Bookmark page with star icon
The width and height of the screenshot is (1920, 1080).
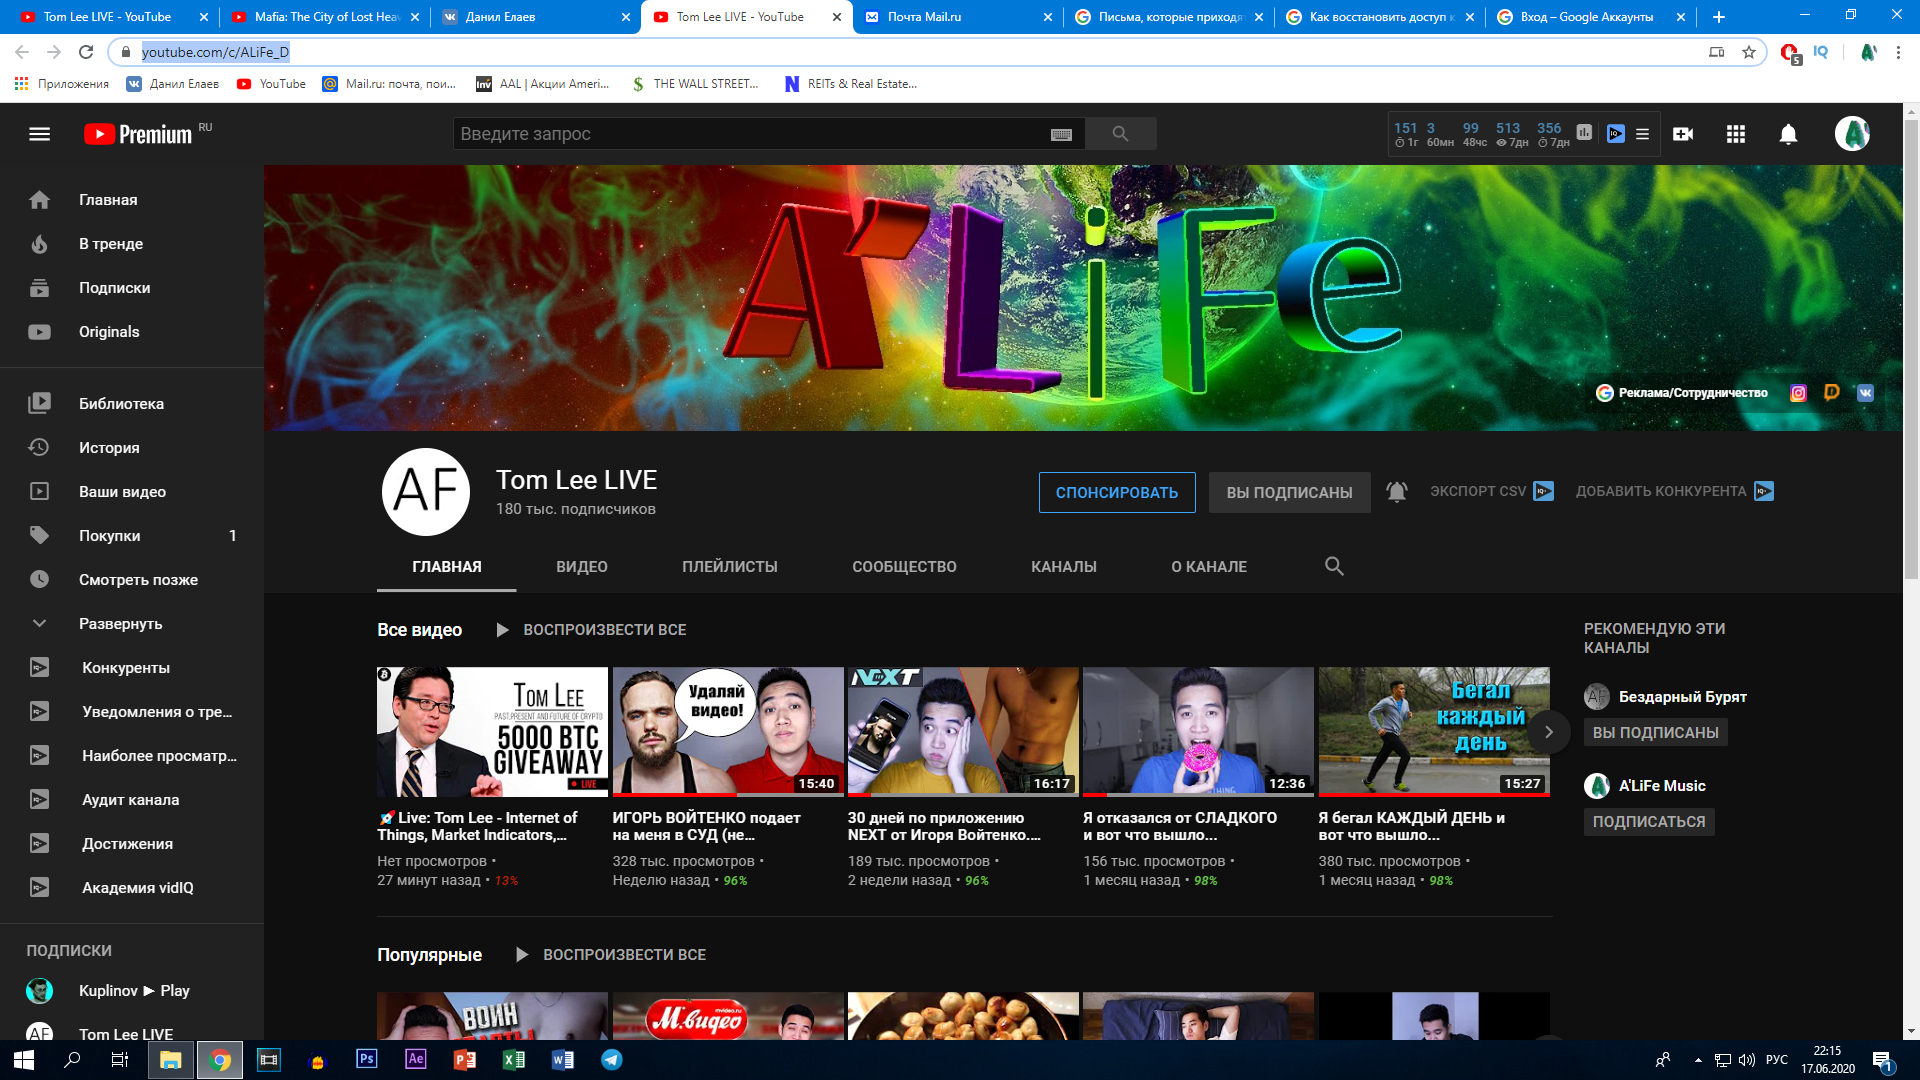(x=1748, y=52)
